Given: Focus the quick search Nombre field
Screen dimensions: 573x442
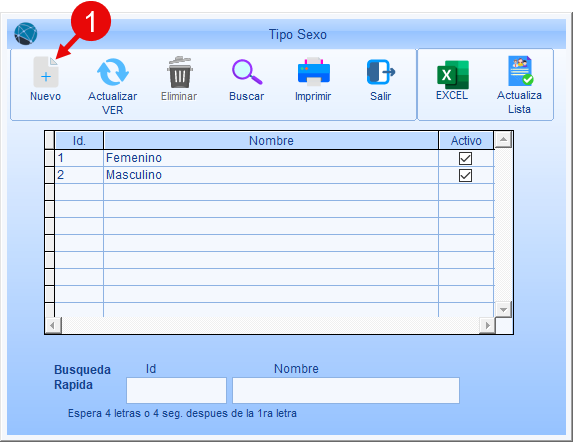Looking at the screenshot, I should click(346, 390).
